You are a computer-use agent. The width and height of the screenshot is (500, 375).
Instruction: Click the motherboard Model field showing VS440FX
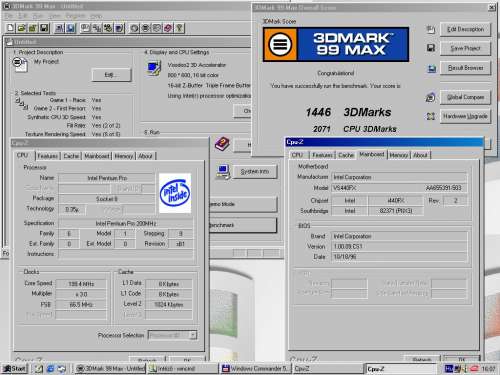click(399, 188)
